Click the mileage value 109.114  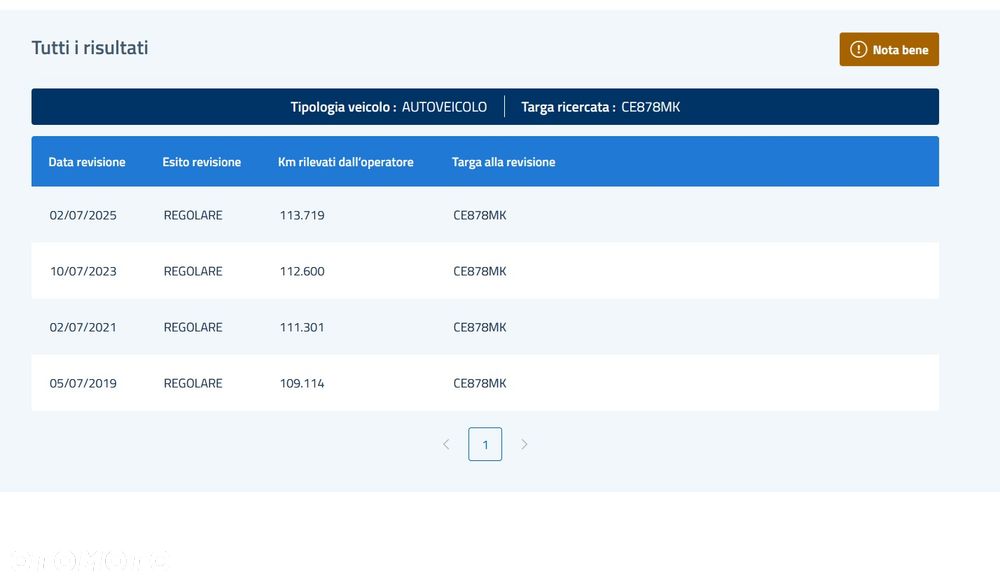pyautogui.click(x=302, y=383)
